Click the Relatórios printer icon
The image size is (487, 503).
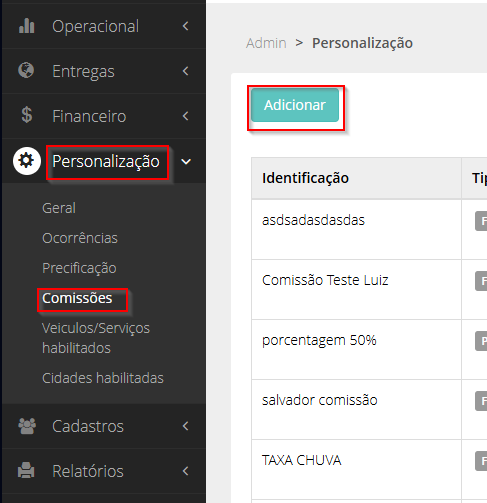[26, 470]
